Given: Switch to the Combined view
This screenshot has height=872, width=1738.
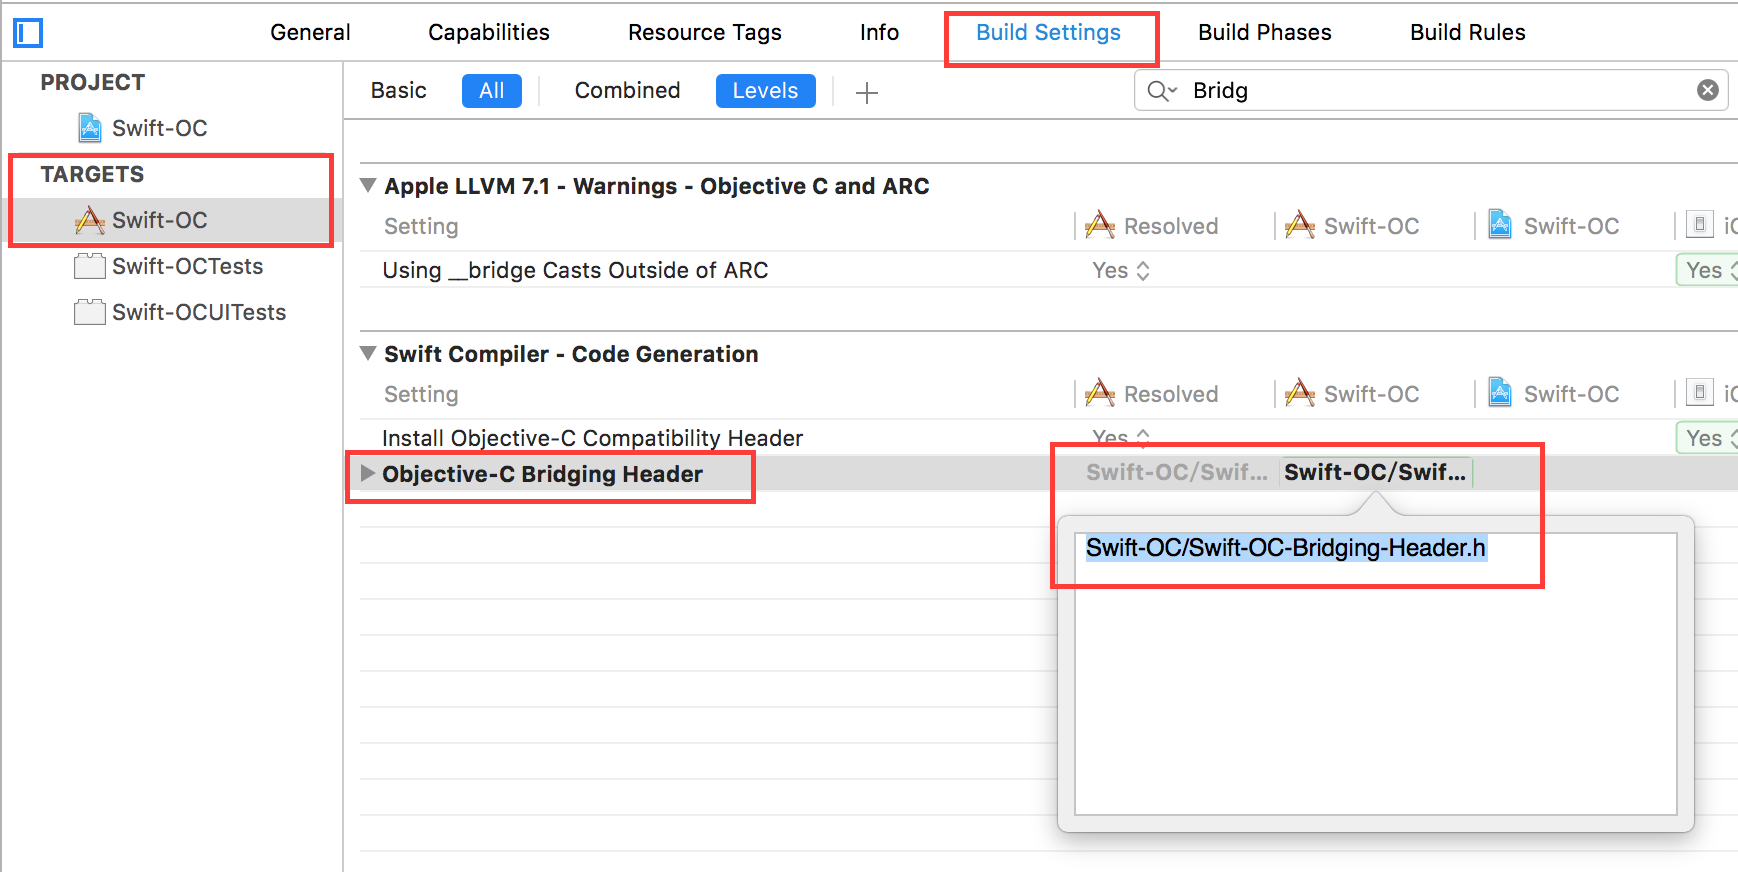Looking at the screenshot, I should [627, 90].
